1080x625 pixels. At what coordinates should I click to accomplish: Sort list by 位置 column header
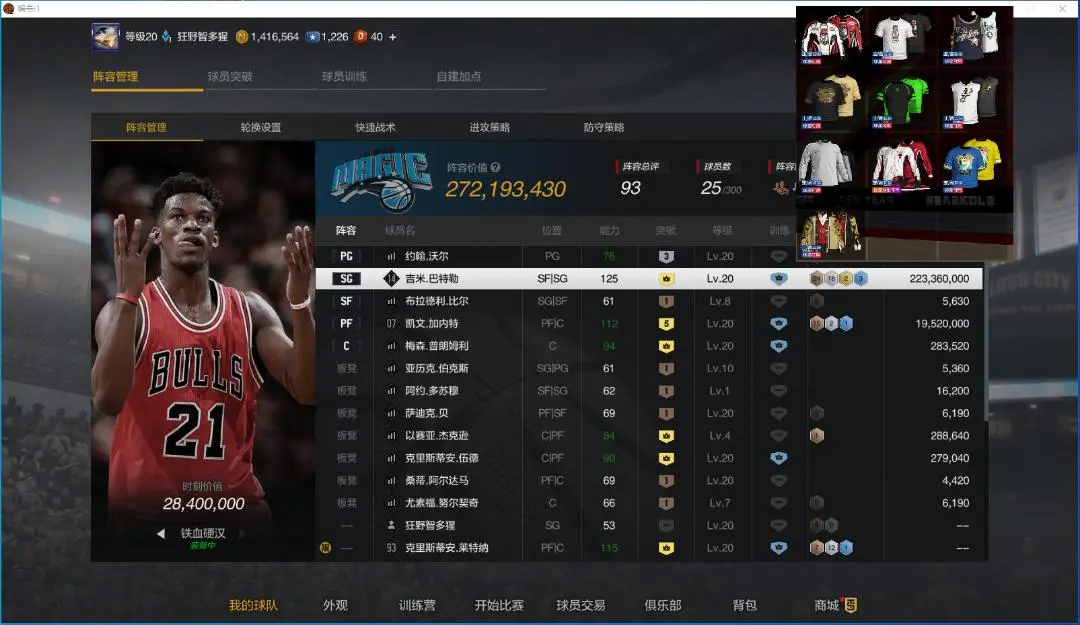pos(552,230)
